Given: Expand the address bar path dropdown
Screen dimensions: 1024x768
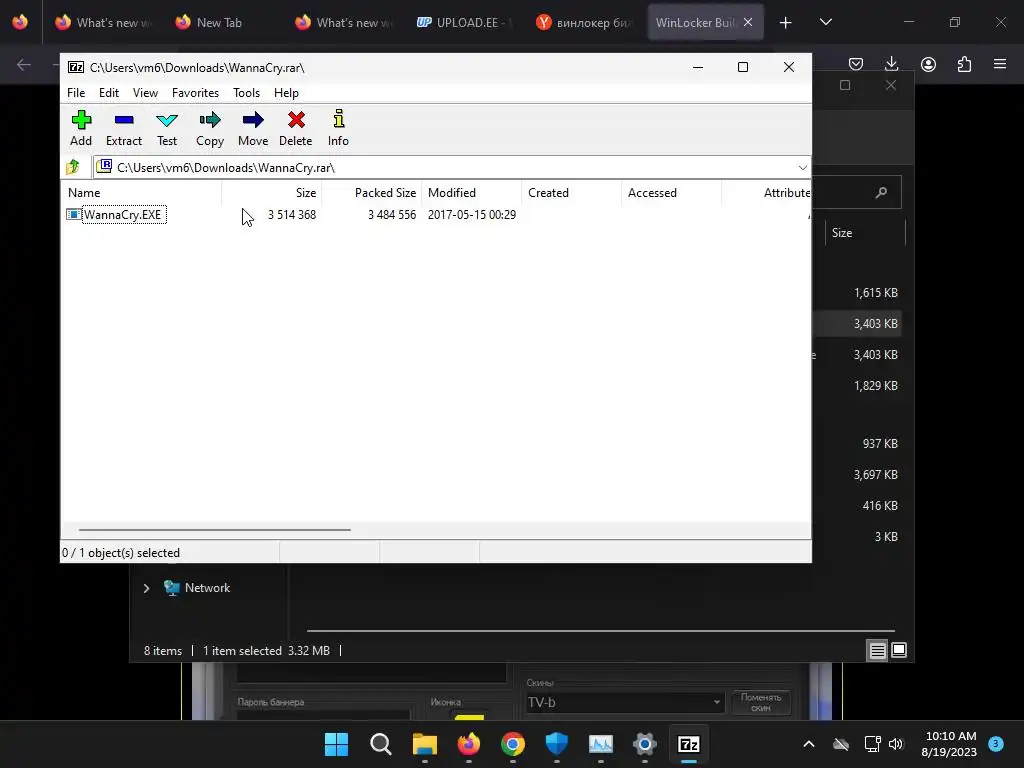Looking at the screenshot, I should [802, 168].
